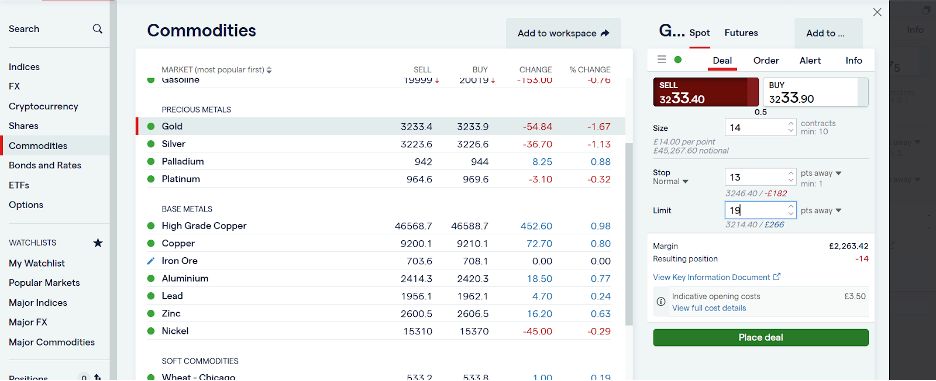Viewport: 936px width, 381px height.
Task: Open ETFs in the sidebar
Action: point(19,185)
